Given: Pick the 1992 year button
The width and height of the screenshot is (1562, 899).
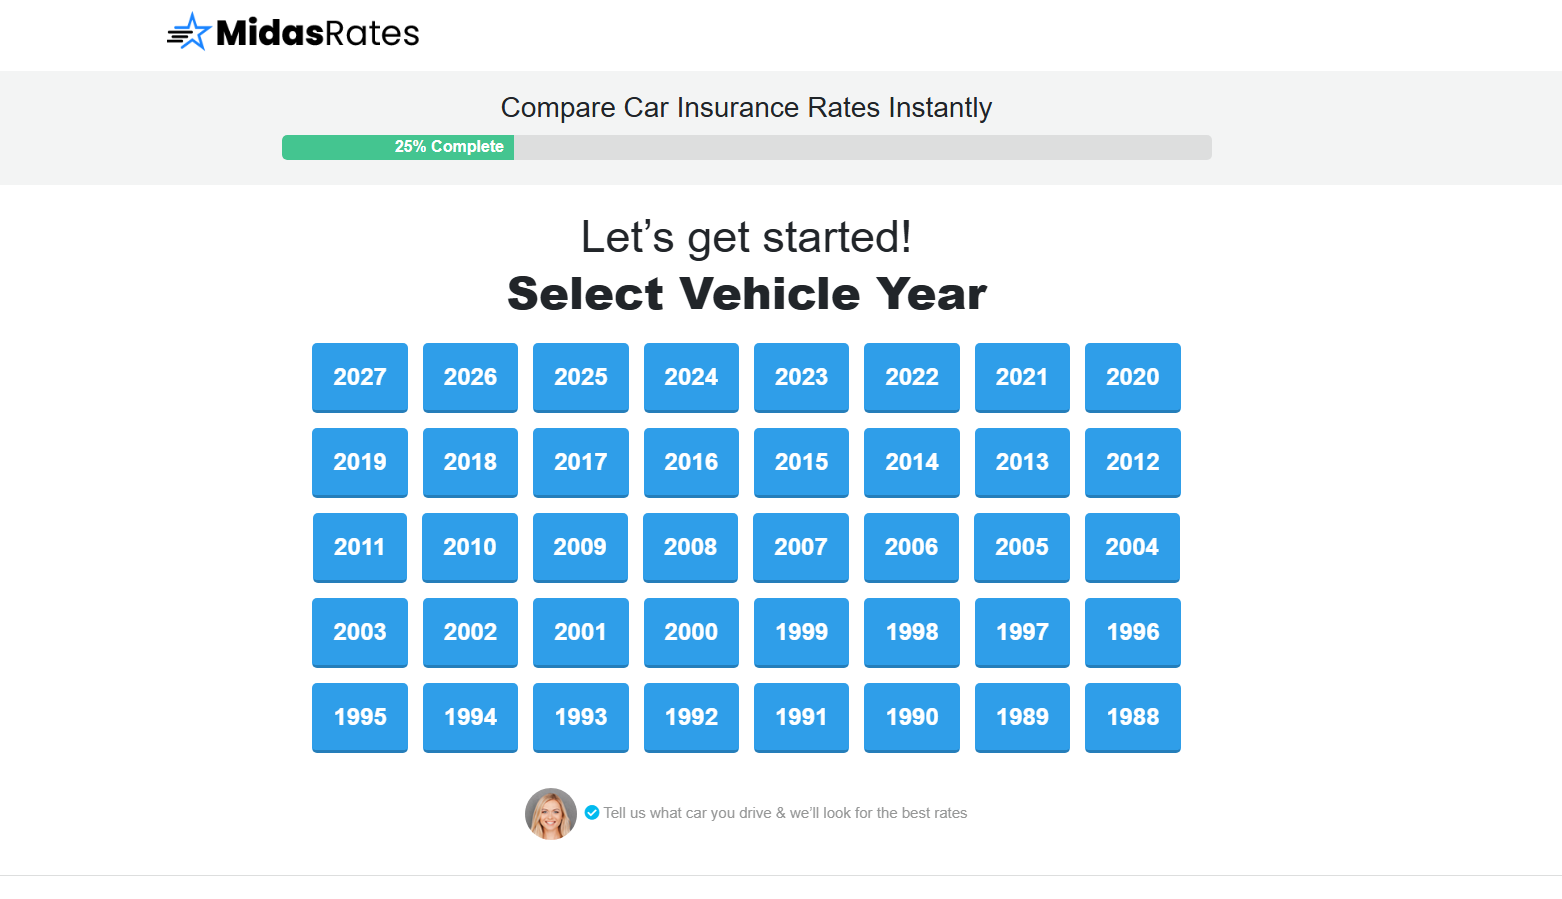Looking at the screenshot, I should (x=691, y=717).
